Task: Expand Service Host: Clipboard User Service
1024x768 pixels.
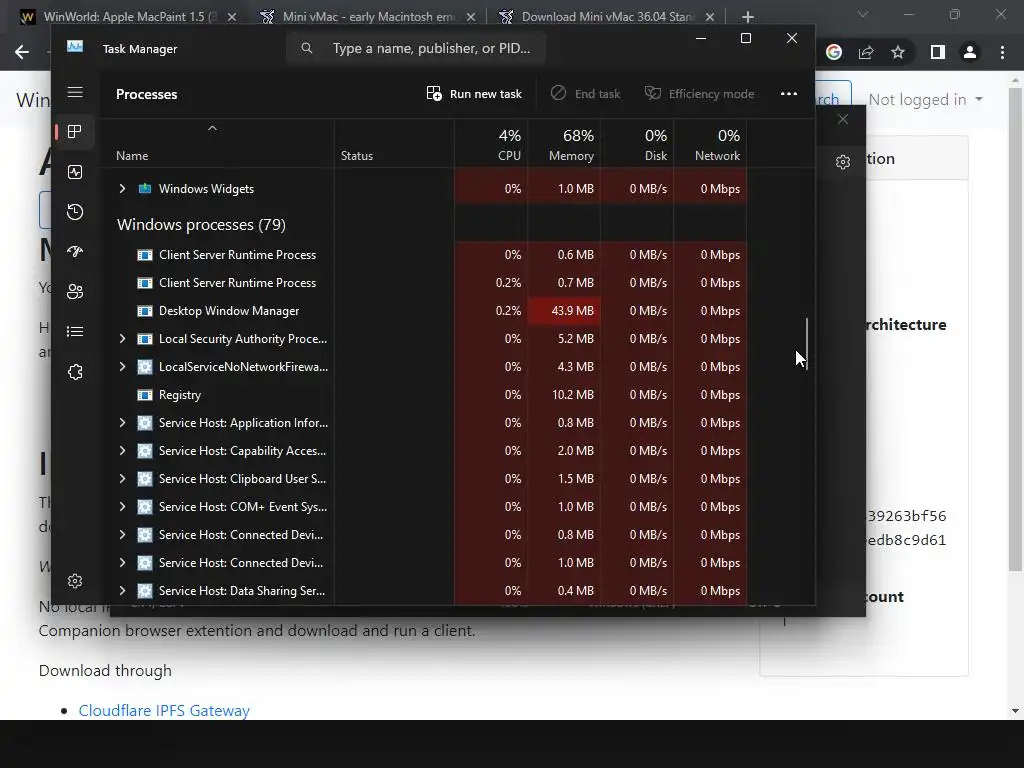Action: pyautogui.click(x=122, y=479)
